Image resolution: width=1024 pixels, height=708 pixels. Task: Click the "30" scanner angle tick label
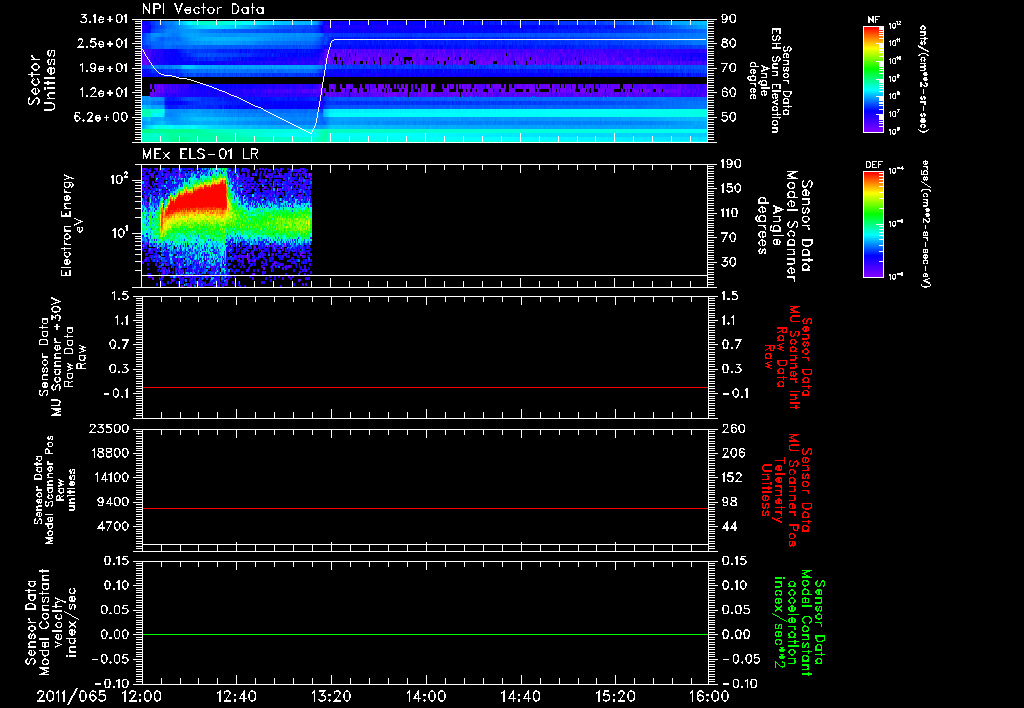[729, 263]
